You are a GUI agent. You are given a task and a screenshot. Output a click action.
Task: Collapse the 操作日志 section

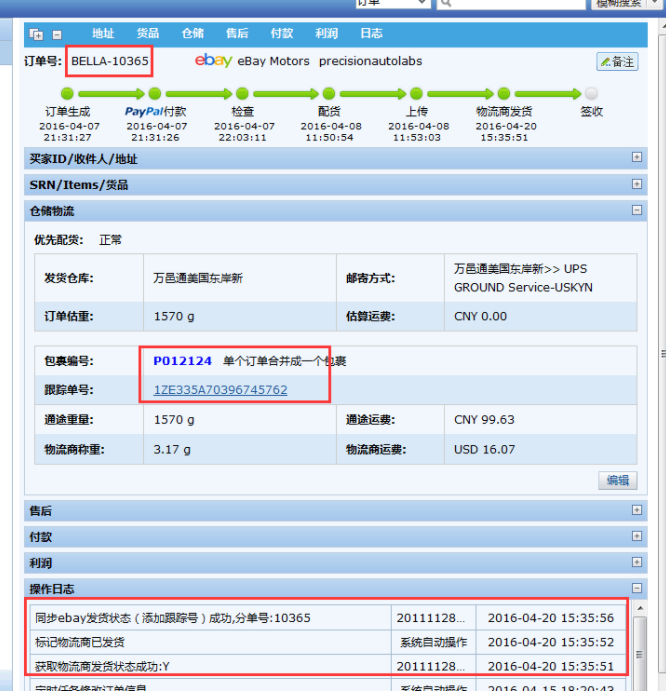636,588
